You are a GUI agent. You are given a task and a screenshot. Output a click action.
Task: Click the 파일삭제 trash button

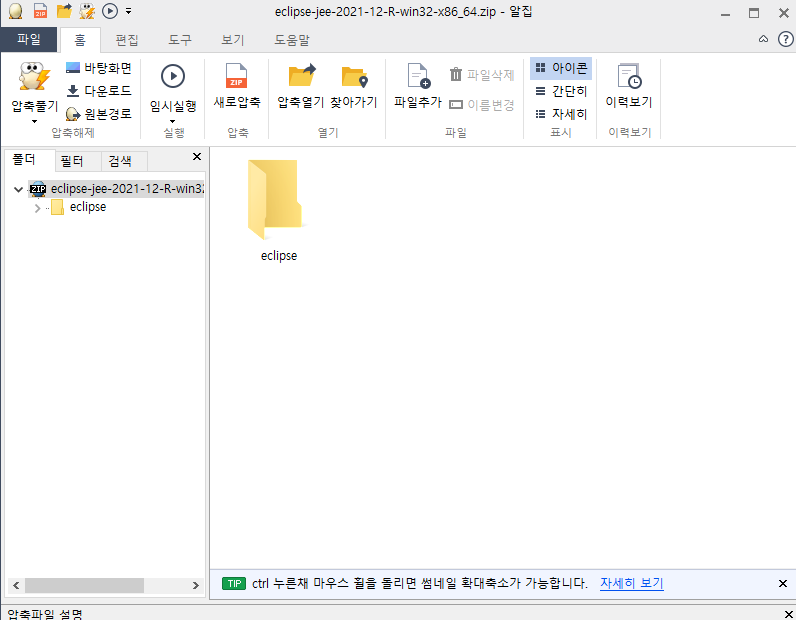pyautogui.click(x=482, y=75)
